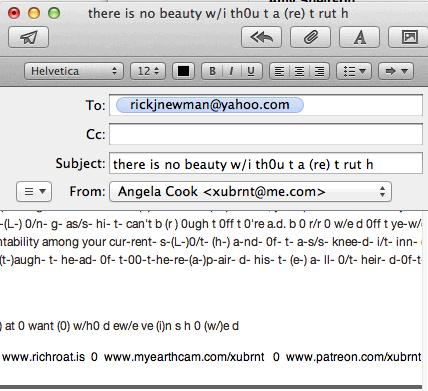Send the message with paper plane button
Viewport: 428px width, 391px height.
click(x=29, y=37)
